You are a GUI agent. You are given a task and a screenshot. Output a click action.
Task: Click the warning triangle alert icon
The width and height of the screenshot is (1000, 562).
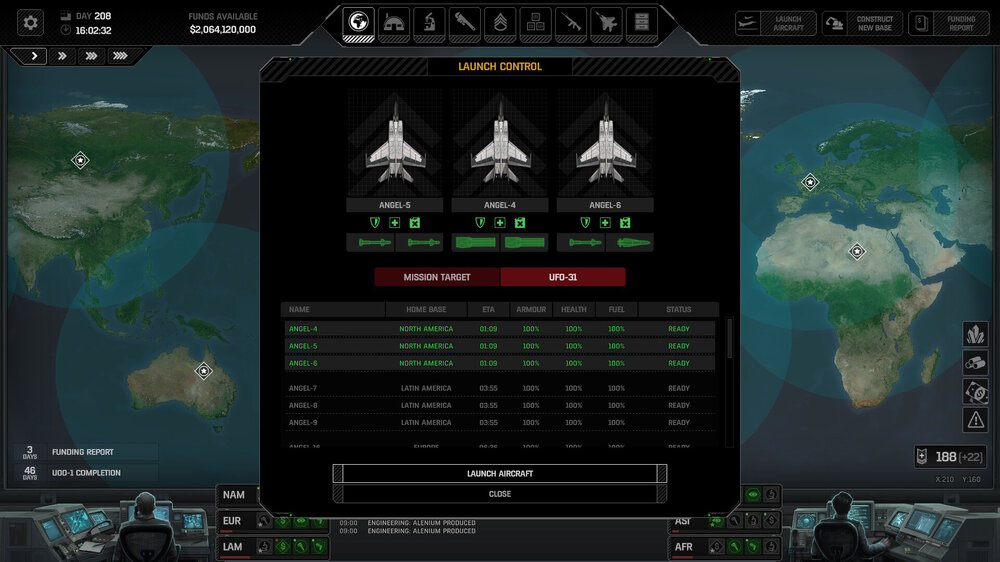click(976, 420)
